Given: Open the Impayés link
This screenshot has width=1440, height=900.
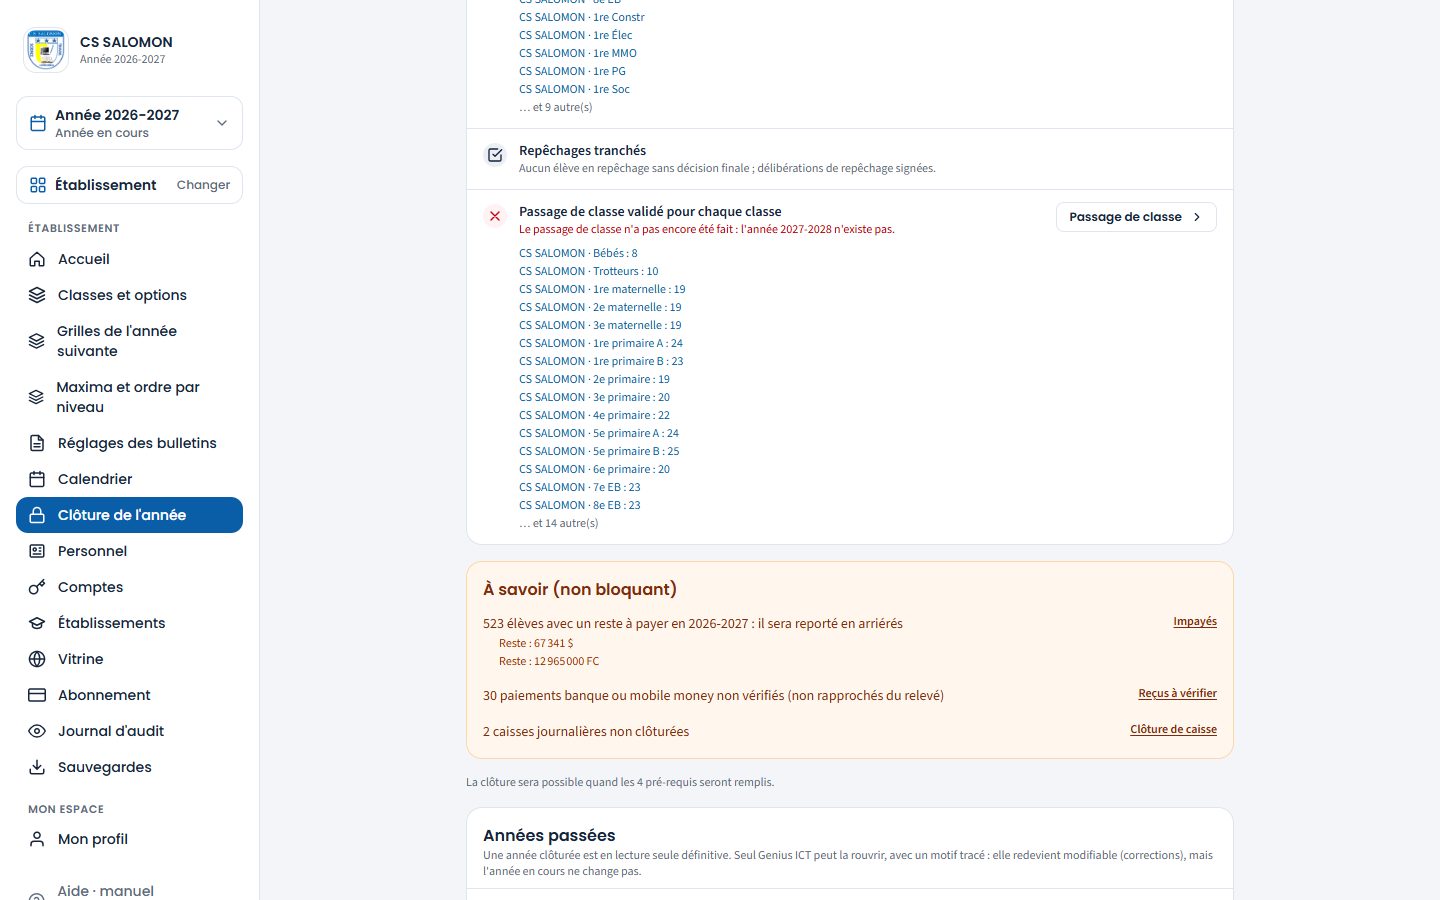Looking at the screenshot, I should click(x=1195, y=622).
